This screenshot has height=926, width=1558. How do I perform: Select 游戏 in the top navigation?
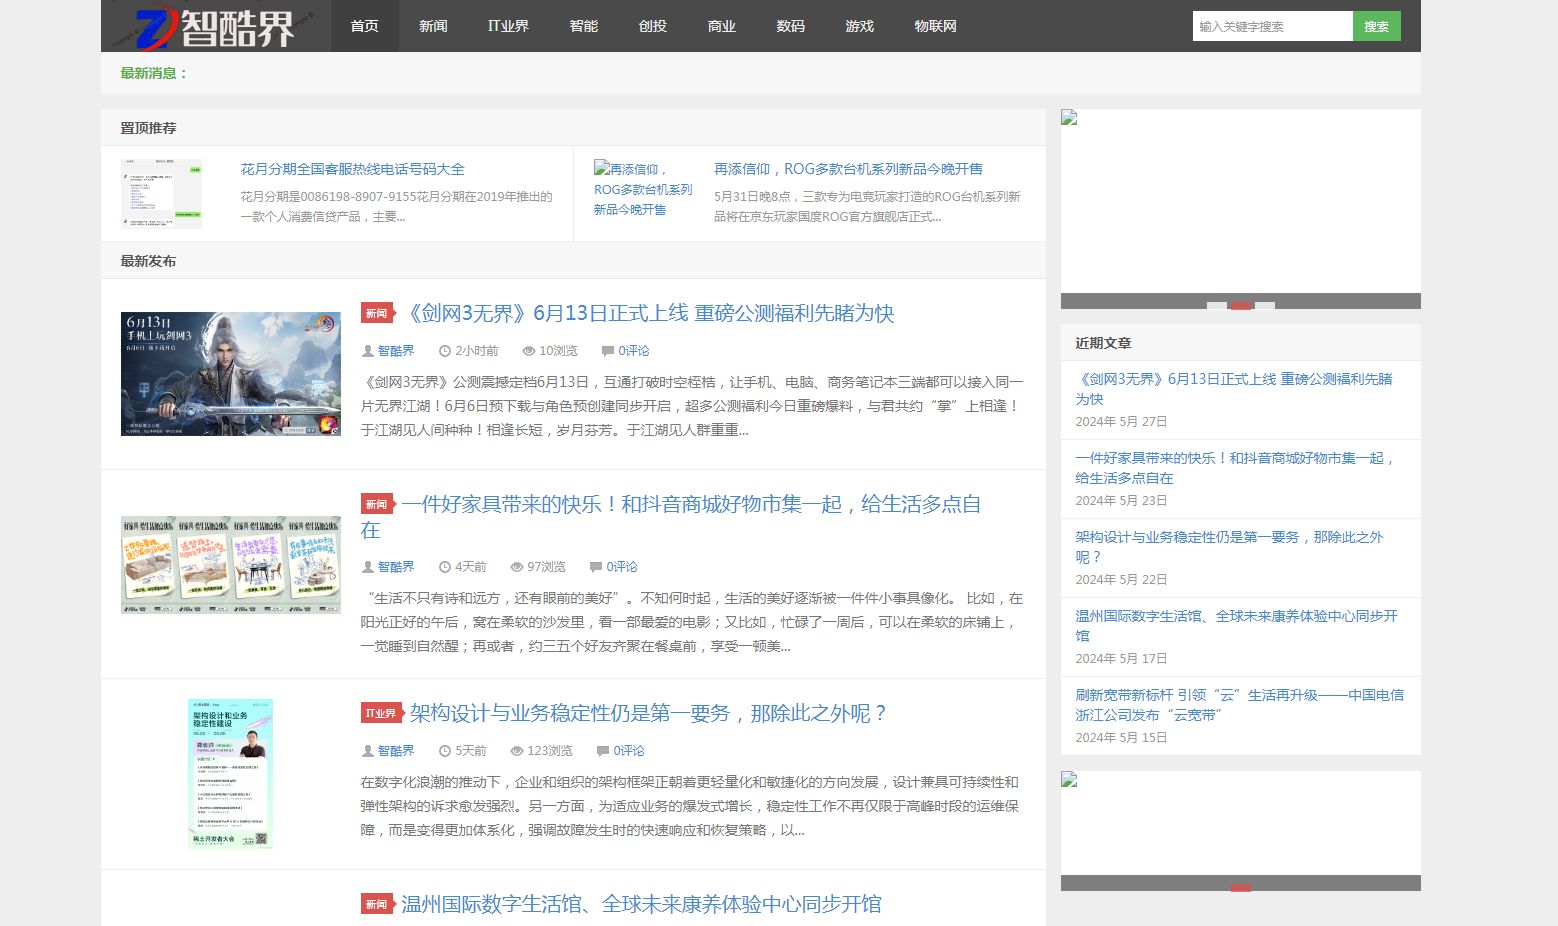pyautogui.click(x=860, y=26)
